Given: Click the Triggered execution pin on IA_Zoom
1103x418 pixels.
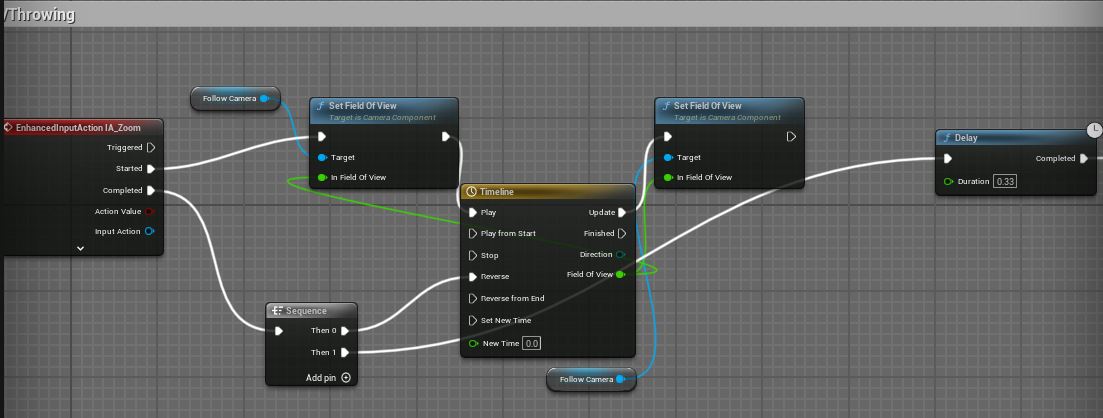Looking at the screenshot, I should click(151, 148).
